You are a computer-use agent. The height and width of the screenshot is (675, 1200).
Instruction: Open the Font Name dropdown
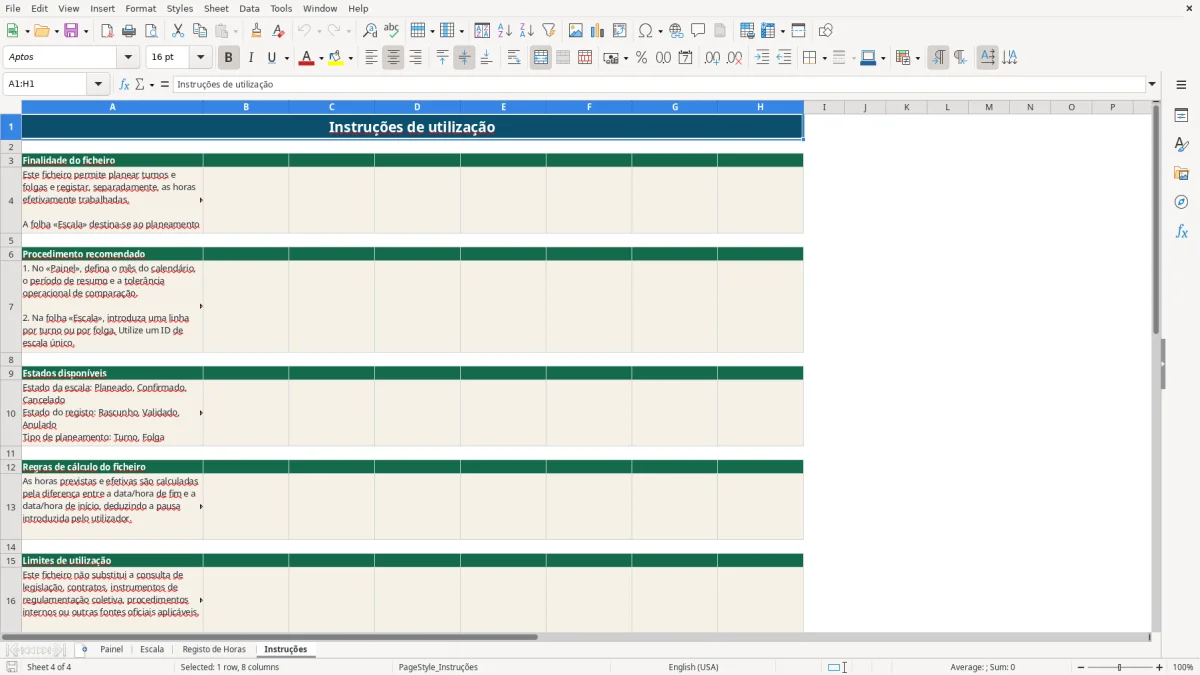pos(127,58)
